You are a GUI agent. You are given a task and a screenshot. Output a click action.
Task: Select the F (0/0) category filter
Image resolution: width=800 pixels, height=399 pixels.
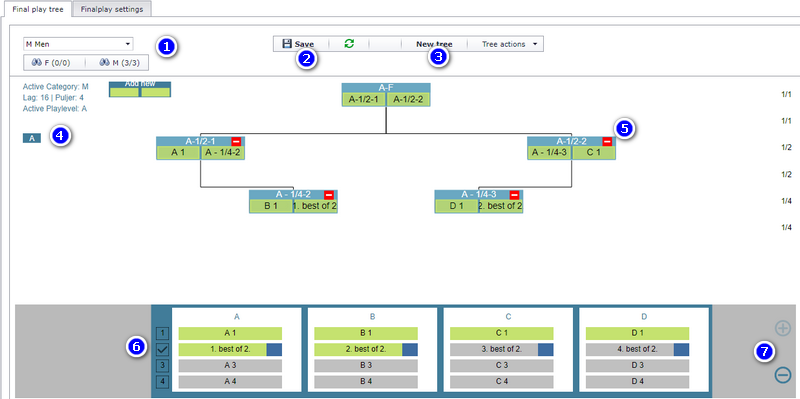coord(51,62)
